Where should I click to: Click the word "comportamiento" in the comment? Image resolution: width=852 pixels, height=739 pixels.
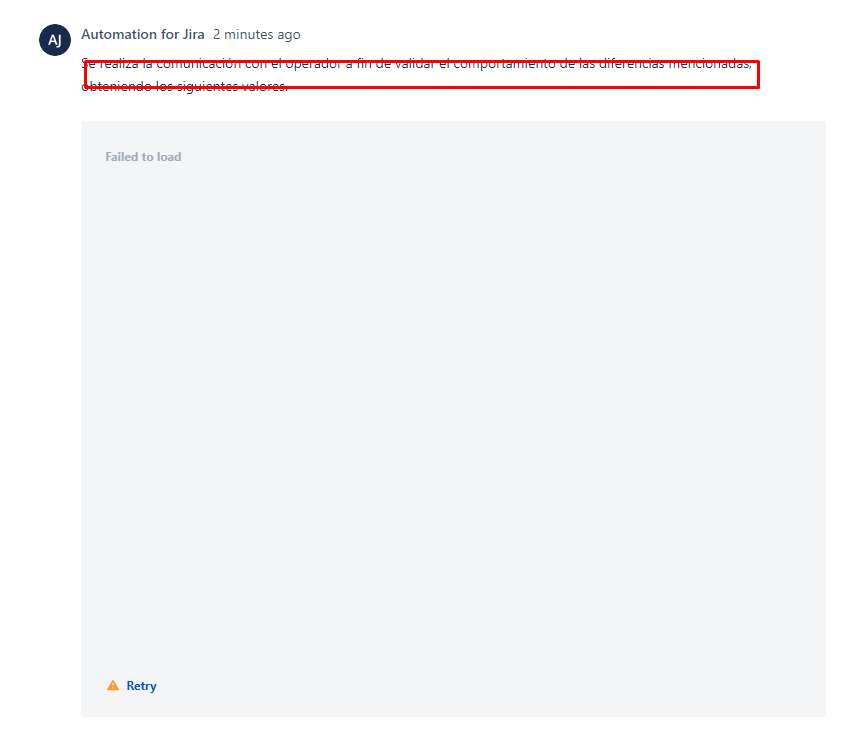[x=504, y=64]
